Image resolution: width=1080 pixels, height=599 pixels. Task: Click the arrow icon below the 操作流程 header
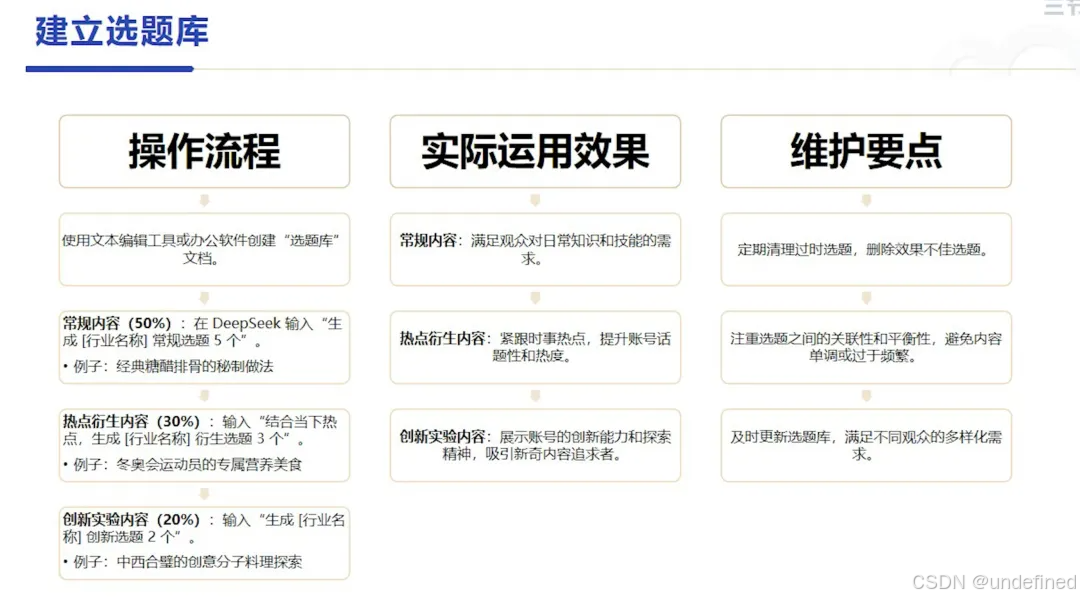click(204, 199)
